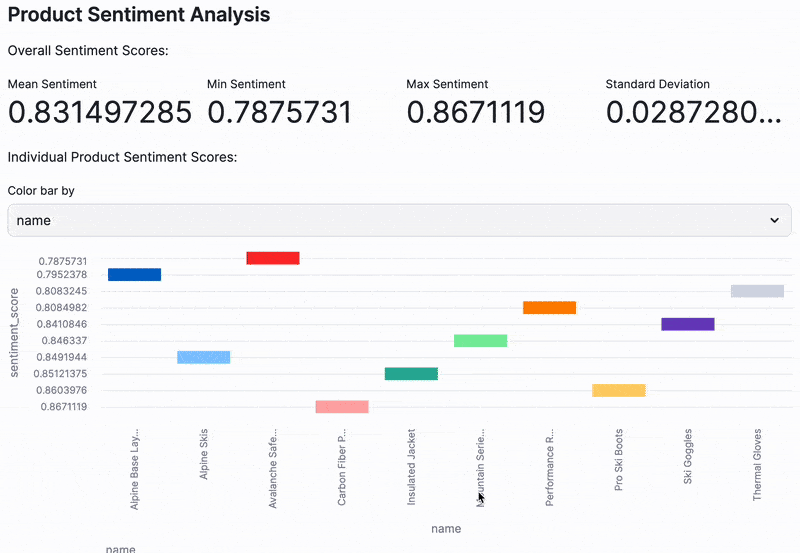Click the grey Thermal Gloves bar
This screenshot has width=800, height=553.
point(757,291)
